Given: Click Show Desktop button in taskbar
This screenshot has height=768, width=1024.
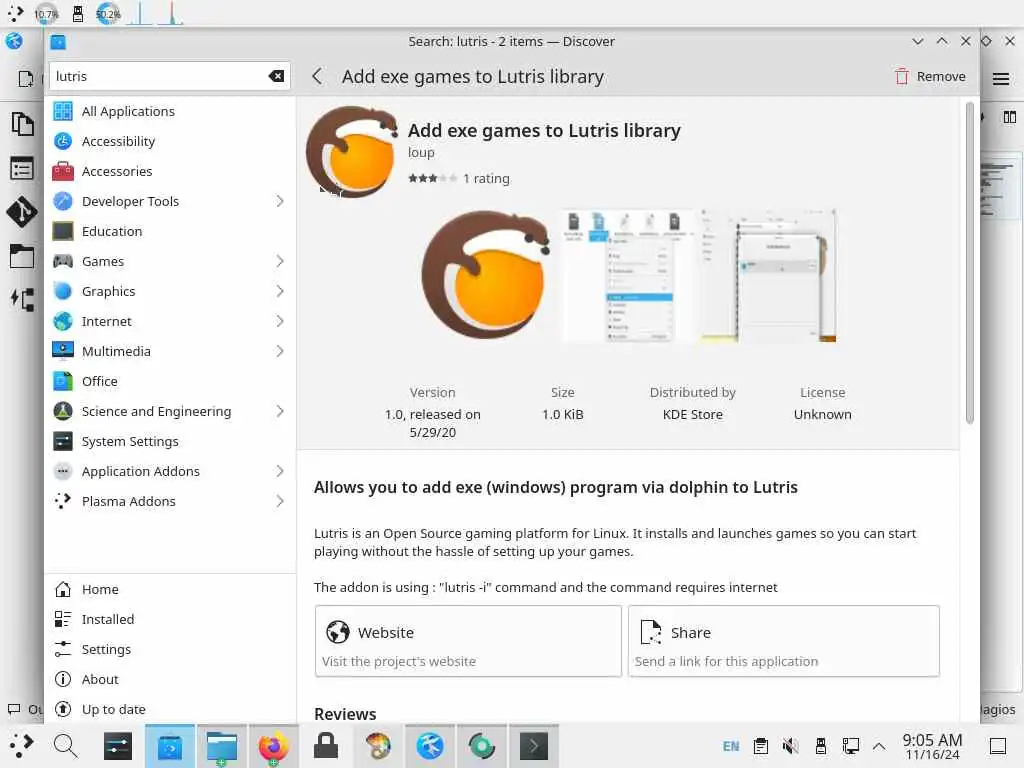Looking at the screenshot, I should point(998,746).
